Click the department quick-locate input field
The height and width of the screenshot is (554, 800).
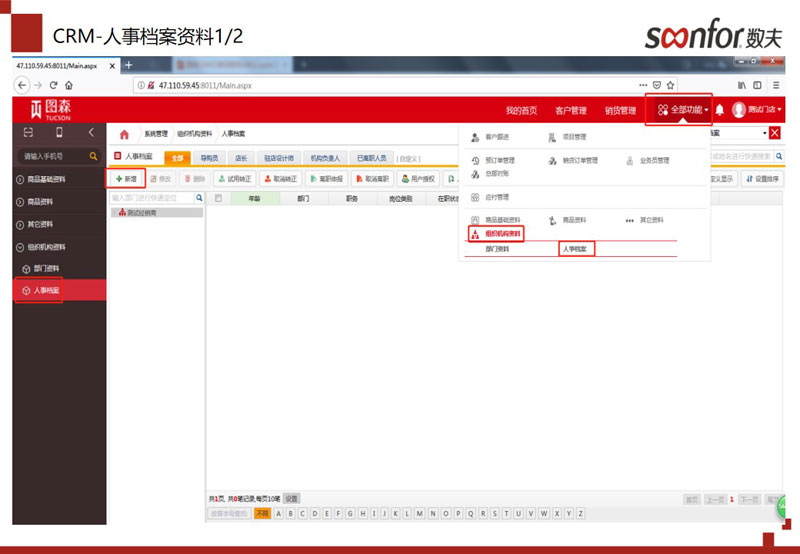[150, 198]
